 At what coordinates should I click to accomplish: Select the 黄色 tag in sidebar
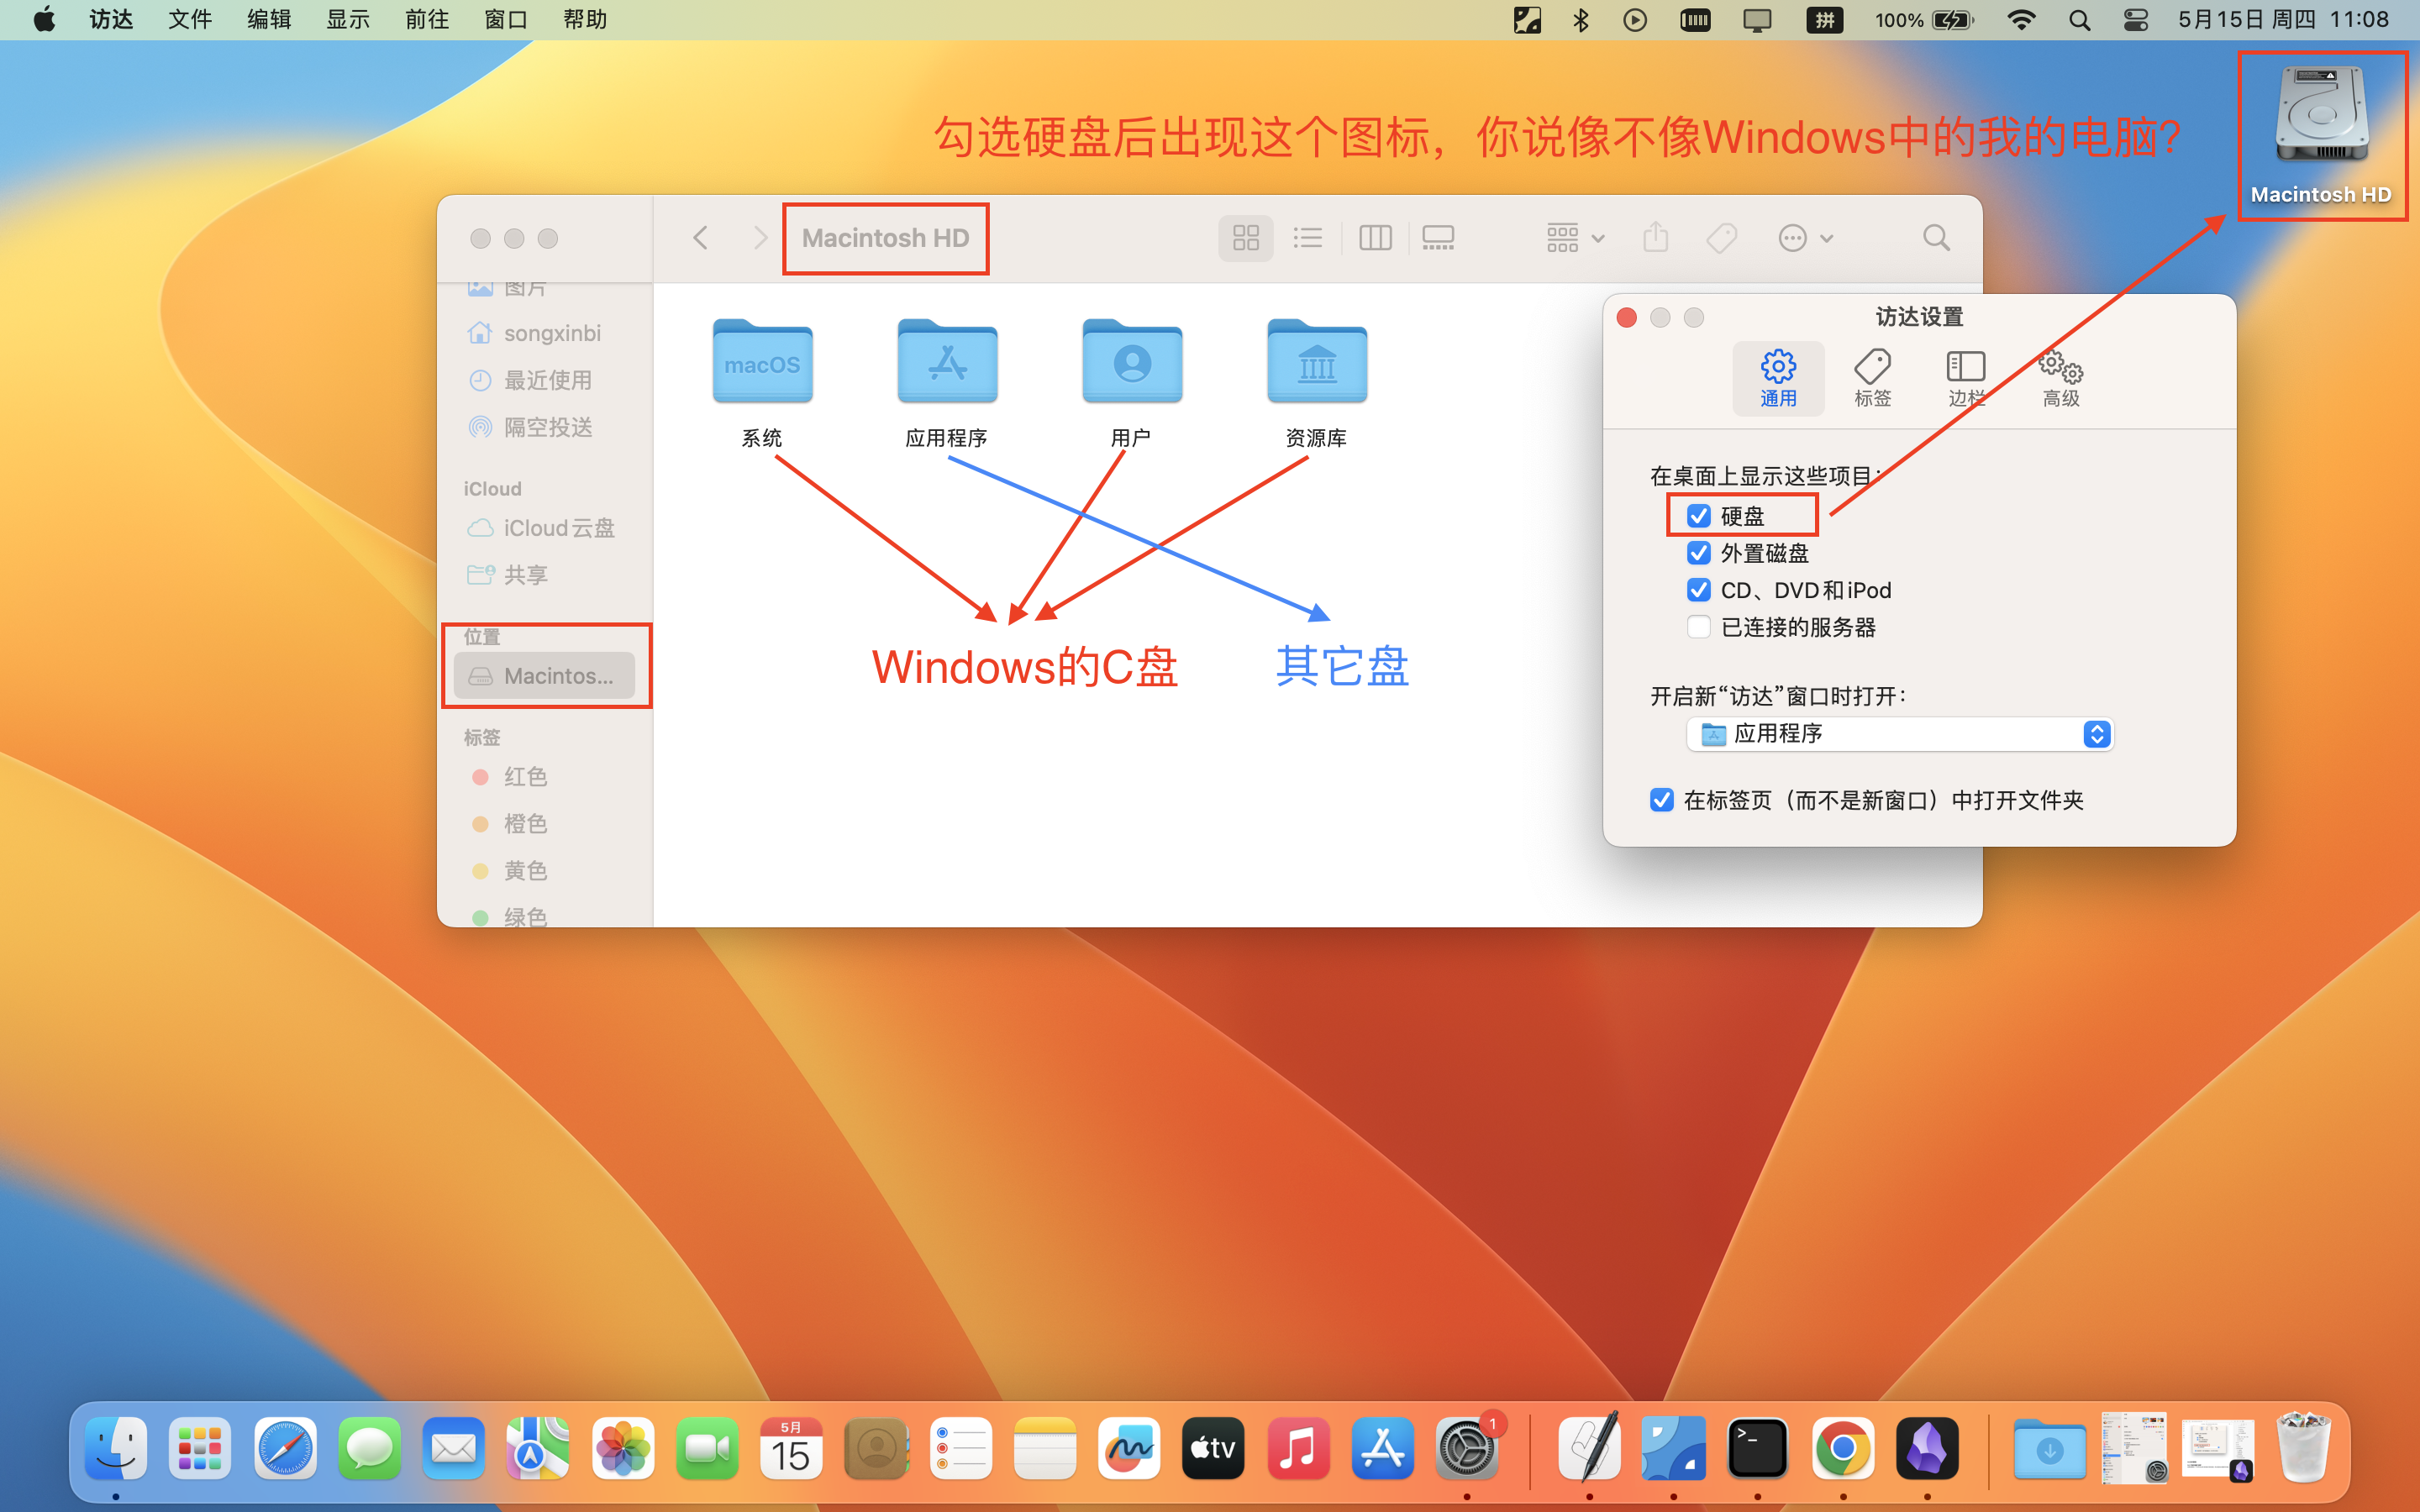coord(545,871)
